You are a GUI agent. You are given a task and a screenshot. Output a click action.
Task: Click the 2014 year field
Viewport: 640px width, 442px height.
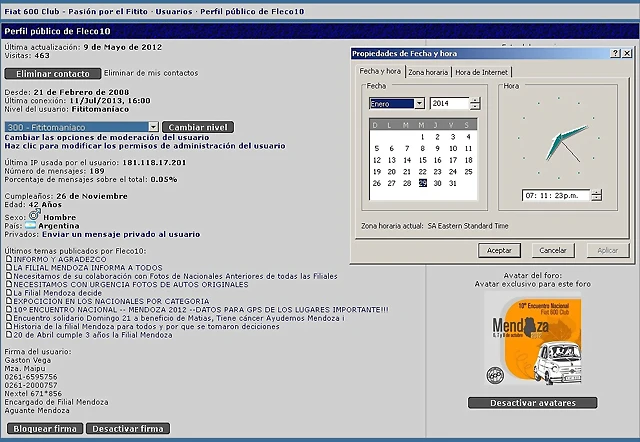coord(449,104)
